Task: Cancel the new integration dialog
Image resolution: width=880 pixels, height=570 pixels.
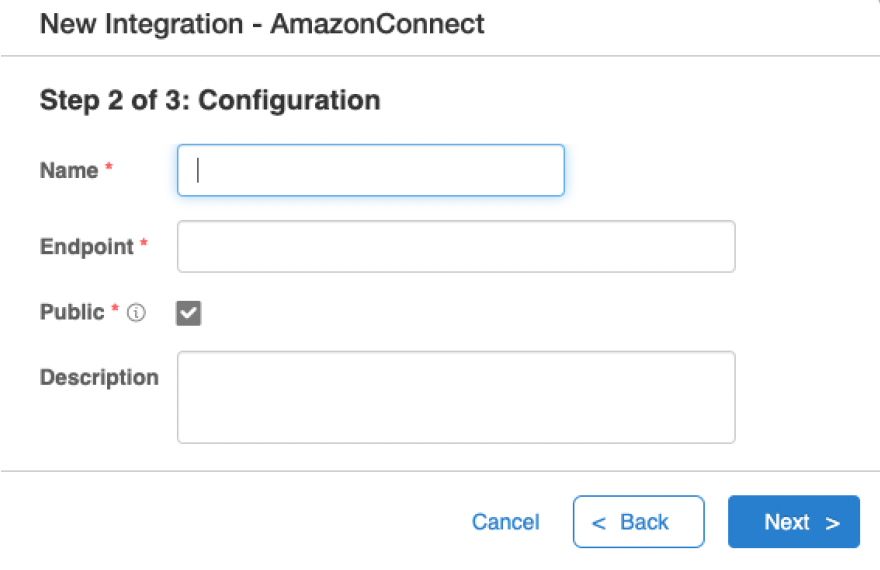Action: pos(505,522)
